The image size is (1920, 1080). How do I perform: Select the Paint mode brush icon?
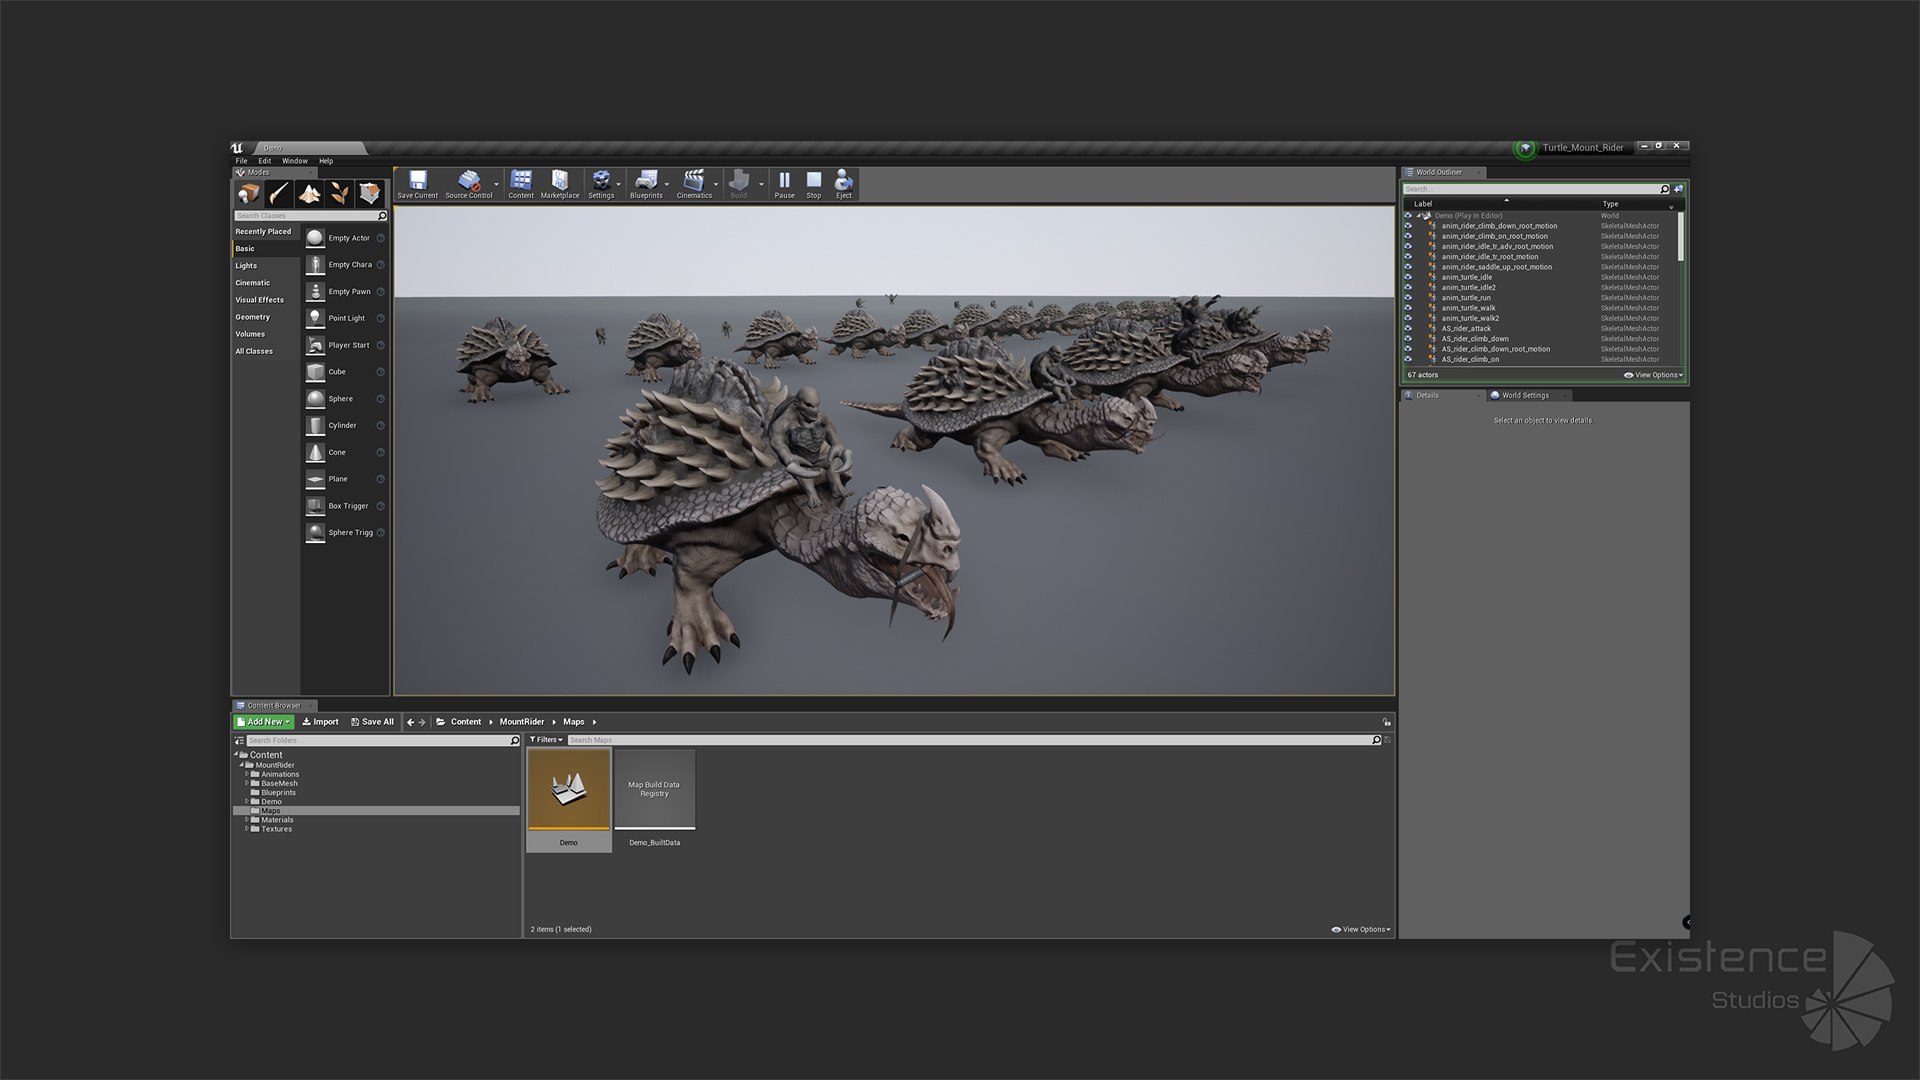(279, 194)
